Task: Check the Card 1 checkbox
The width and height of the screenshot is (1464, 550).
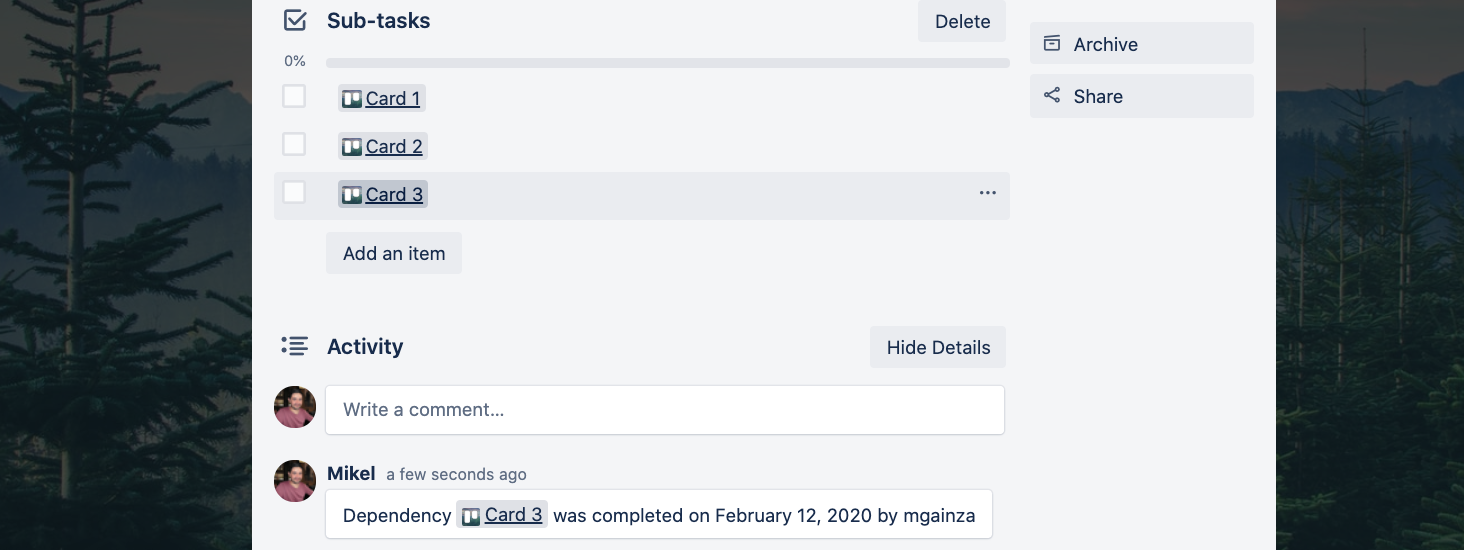Action: point(294,96)
